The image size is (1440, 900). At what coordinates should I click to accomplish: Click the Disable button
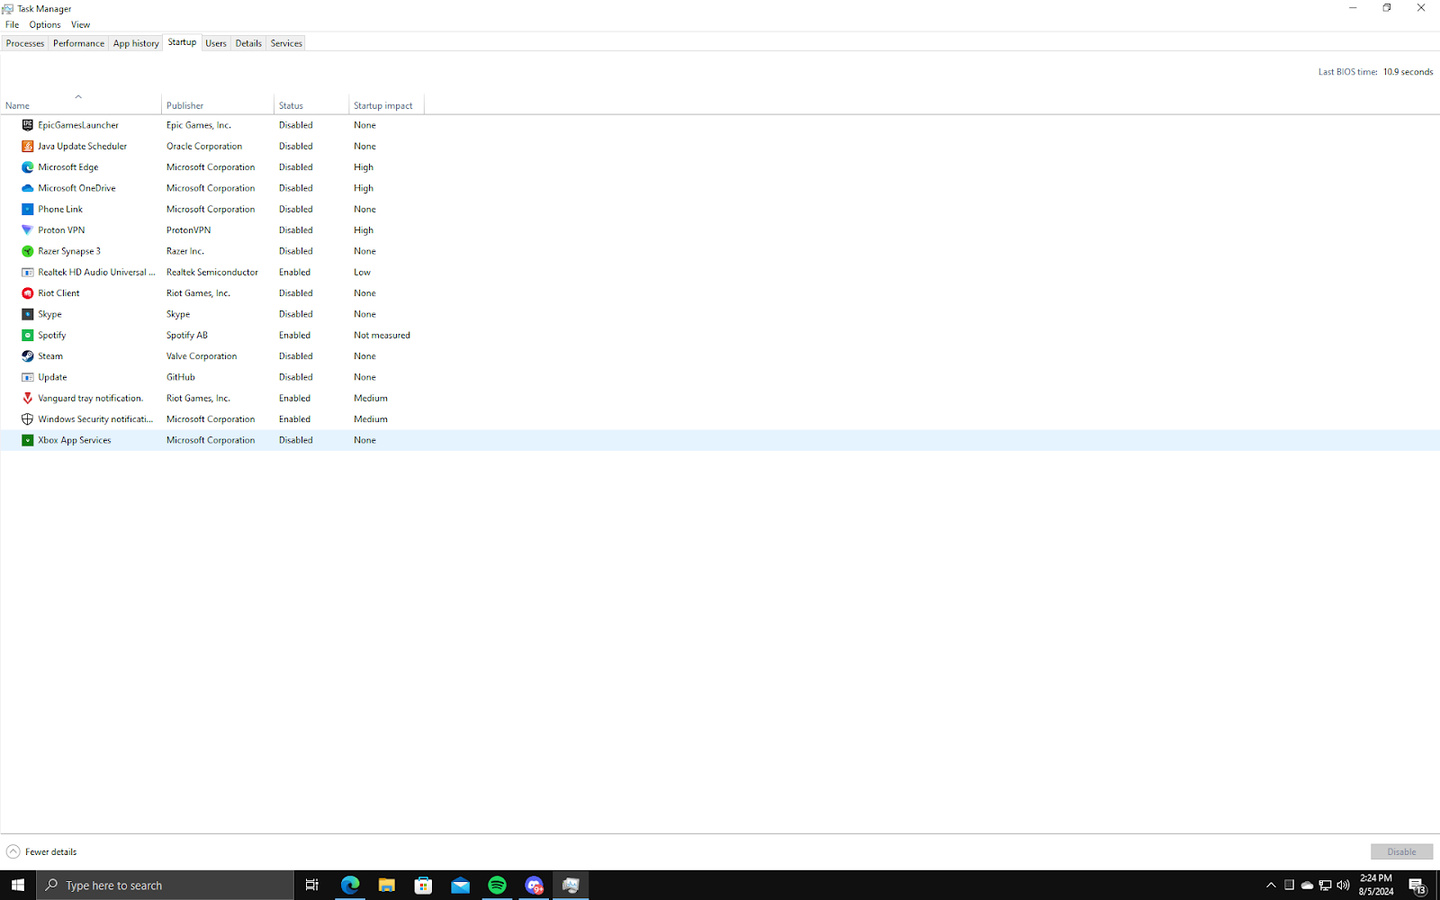tap(1401, 851)
